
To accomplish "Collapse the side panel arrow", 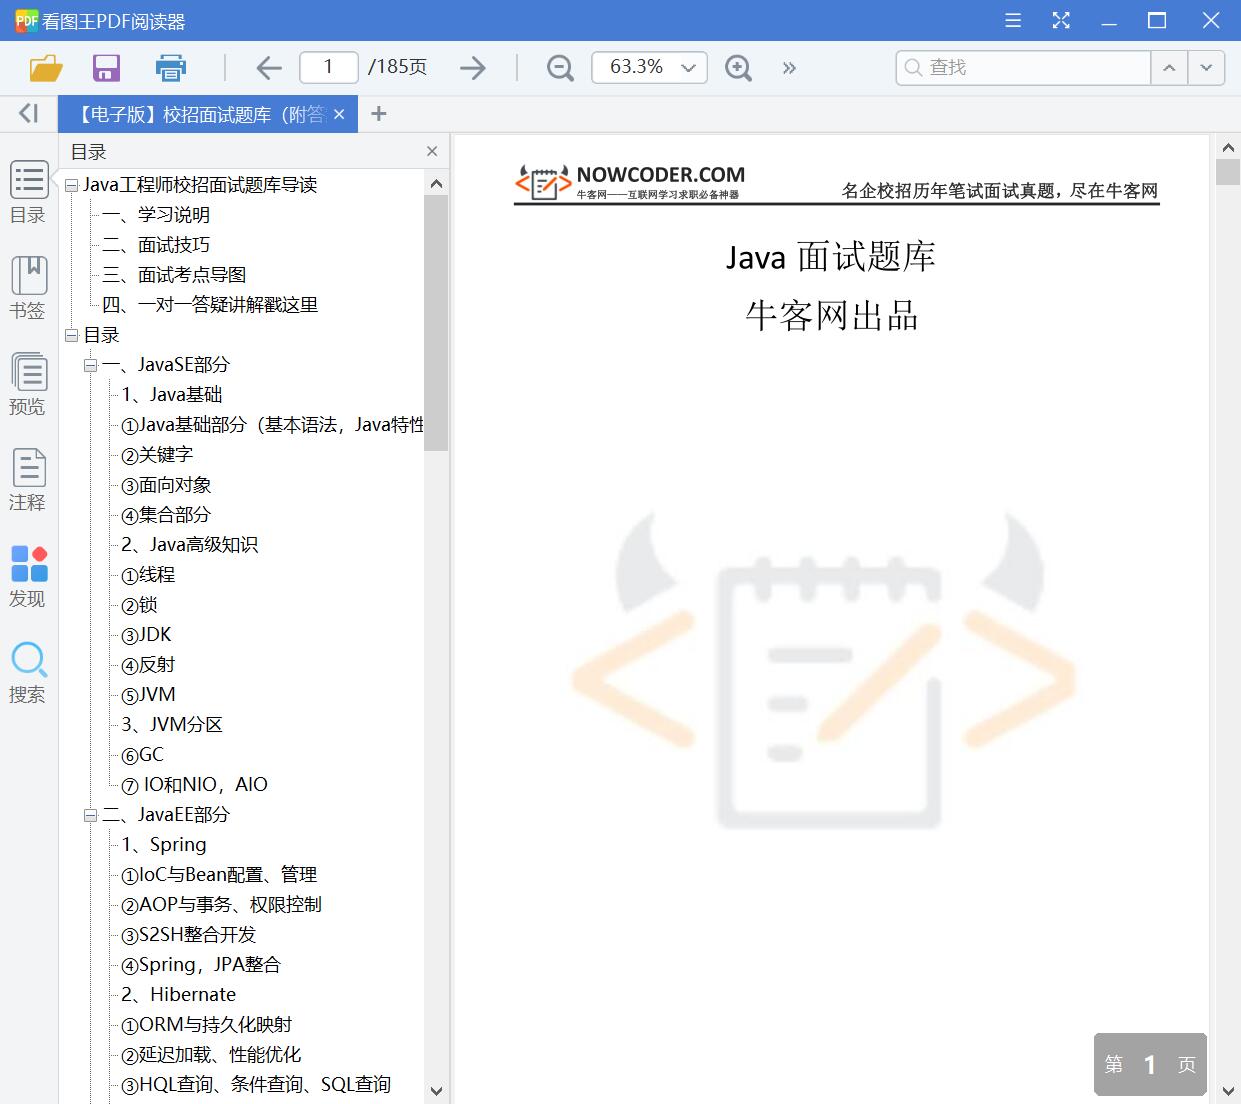I will pos(28,114).
